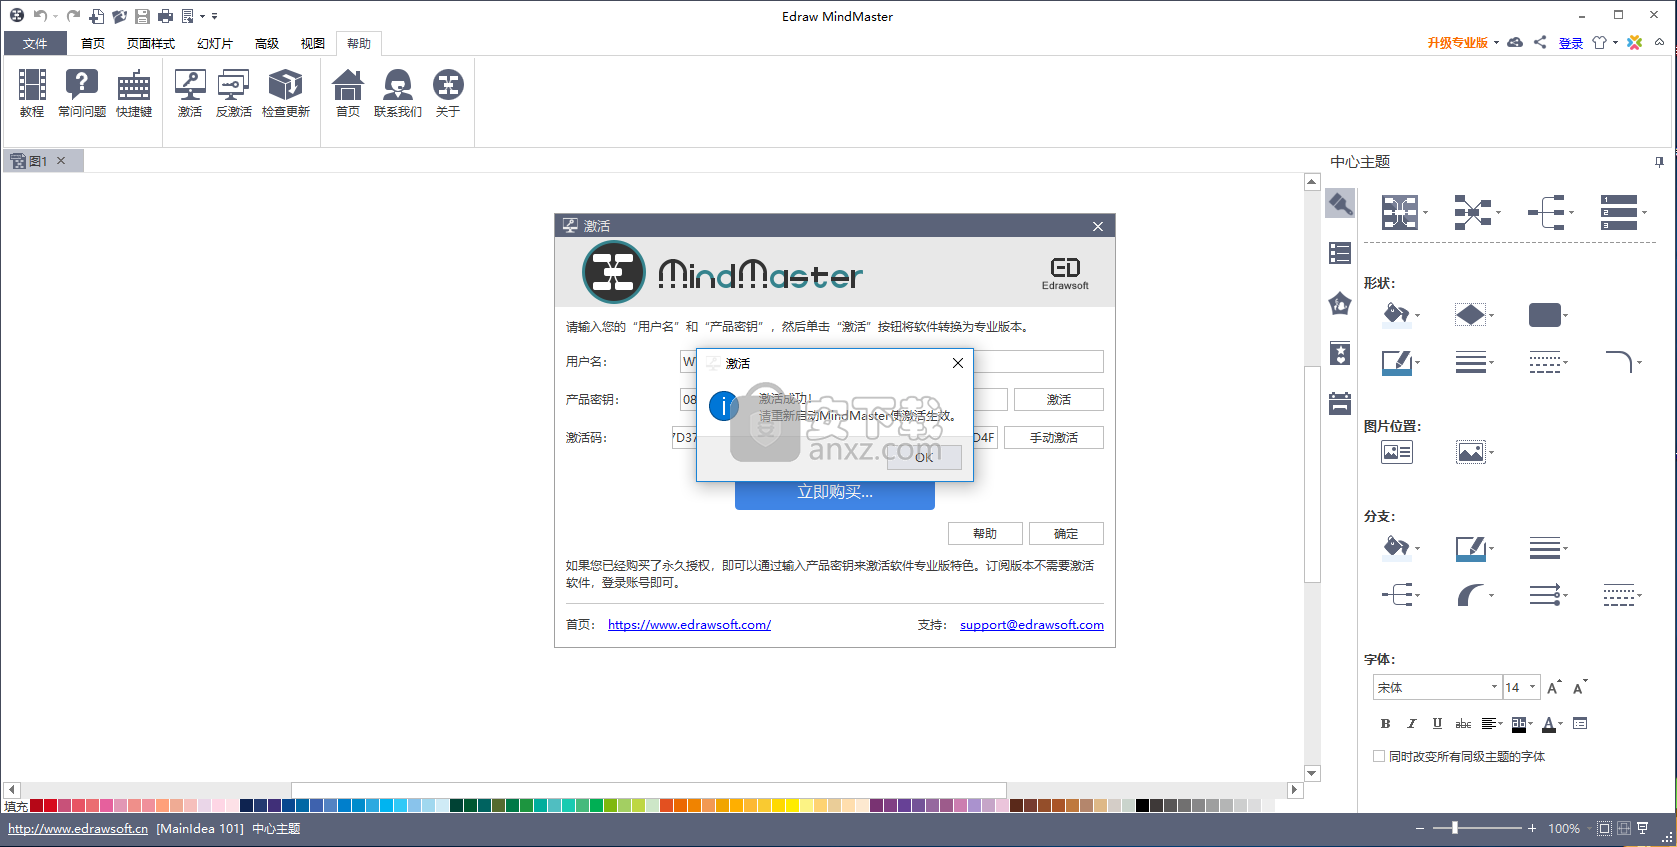Check 同时改变所有同级主题的字体 checkbox
The width and height of the screenshot is (1677, 847).
(x=1379, y=756)
